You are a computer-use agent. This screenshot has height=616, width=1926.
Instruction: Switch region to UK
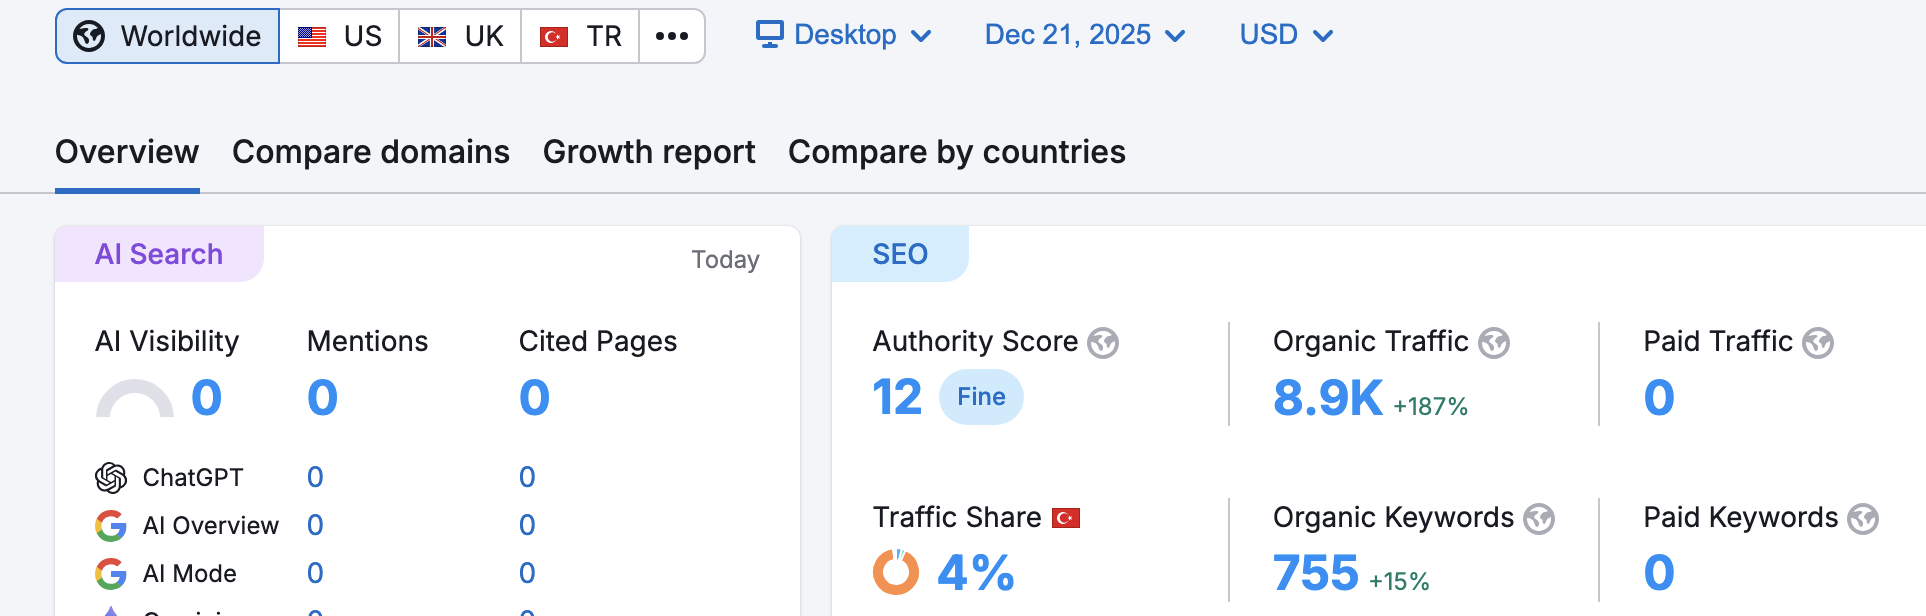click(x=460, y=36)
